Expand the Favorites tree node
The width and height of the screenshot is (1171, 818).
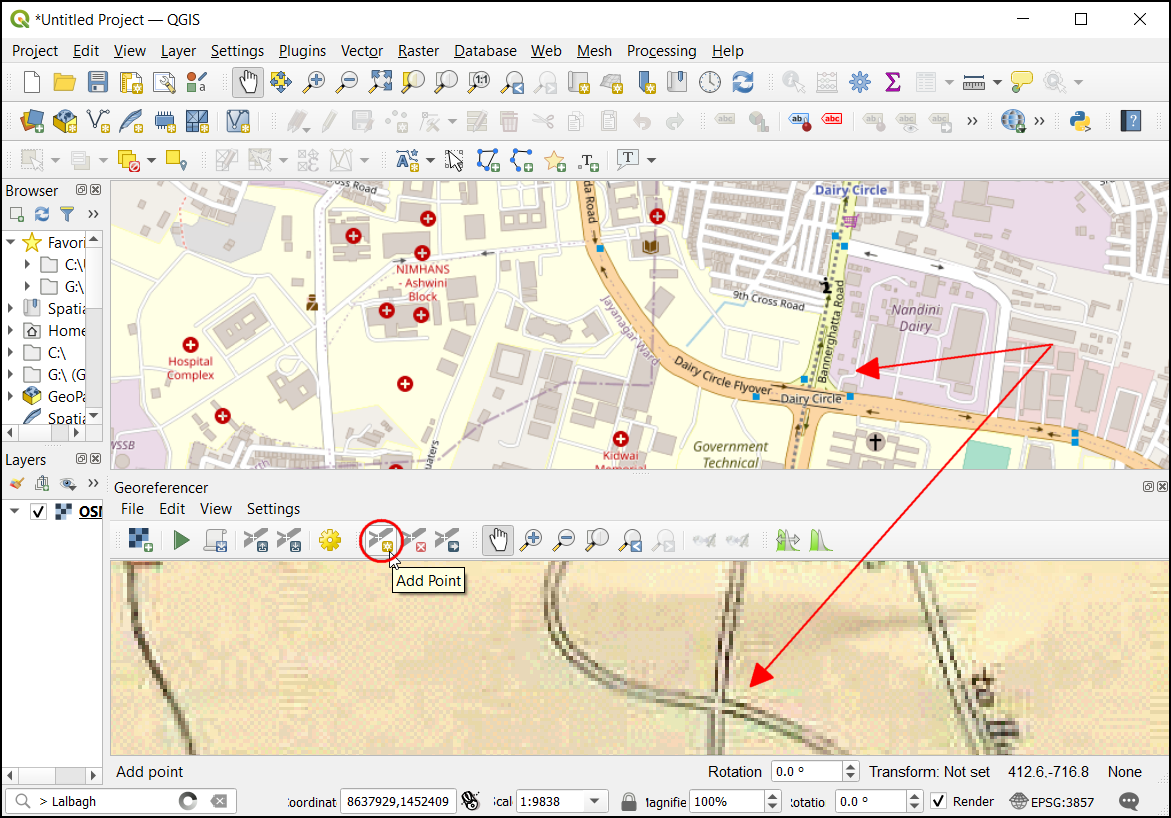pyautogui.click(x=10, y=242)
